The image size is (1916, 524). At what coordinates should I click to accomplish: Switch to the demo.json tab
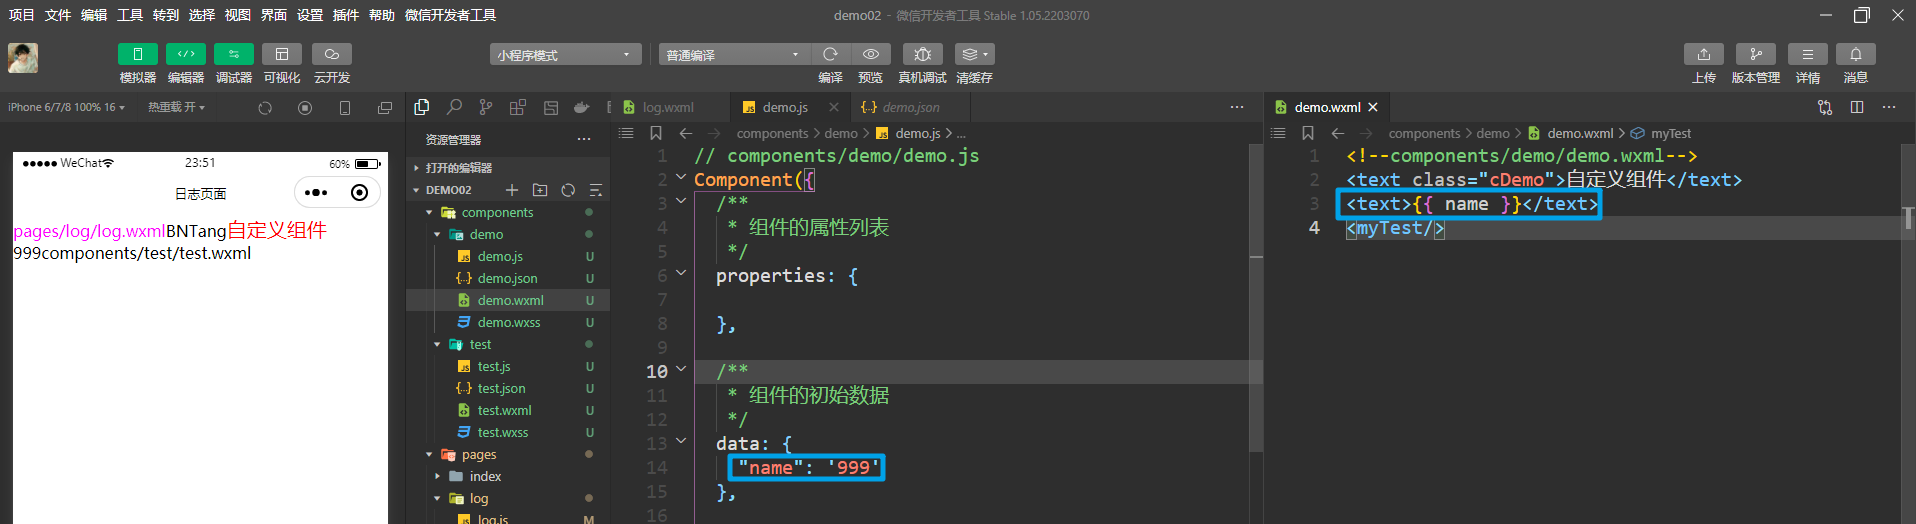coord(910,107)
